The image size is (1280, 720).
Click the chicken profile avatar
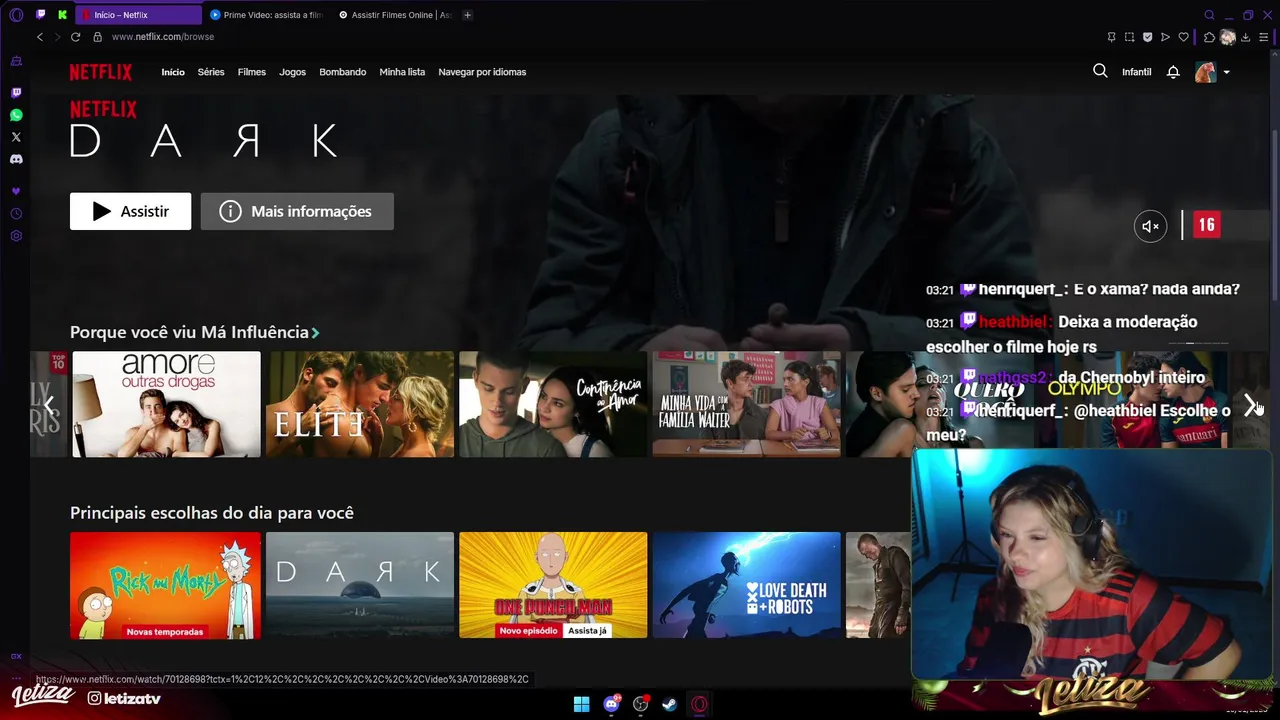click(x=1206, y=72)
